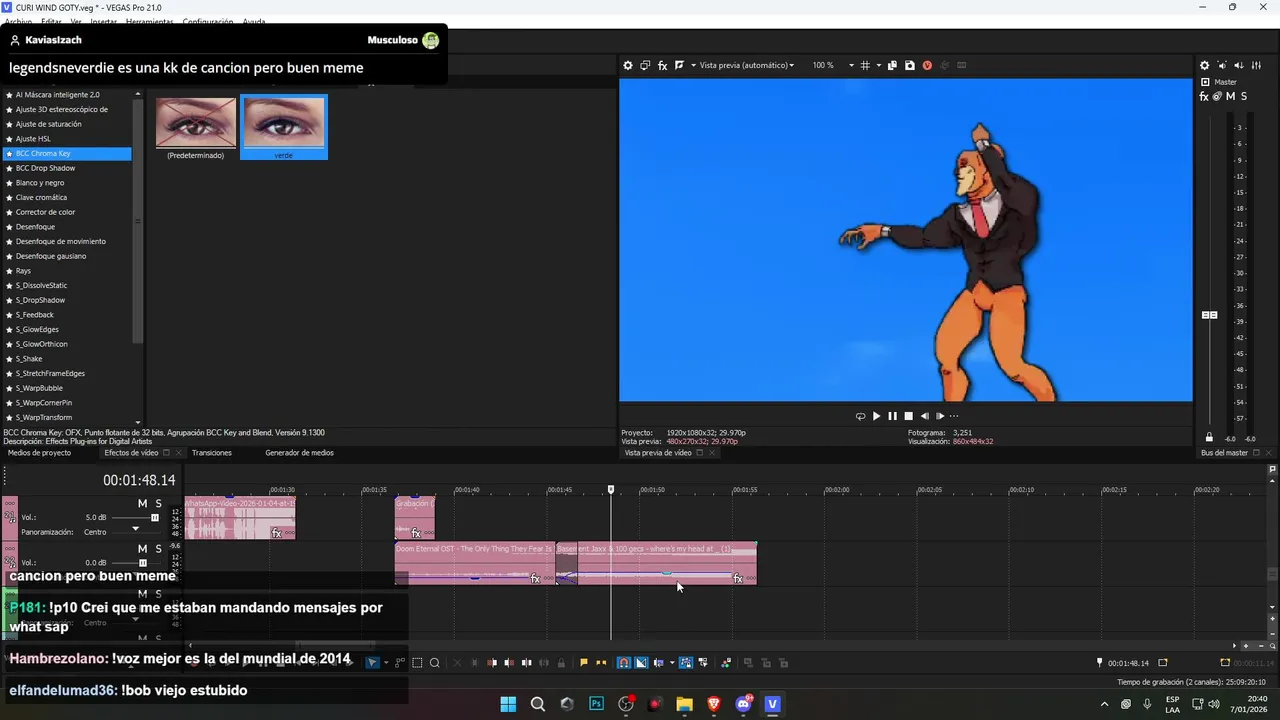Click the Trim End tool icon
The height and width of the screenshot is (720, 1280).
click(509, 662)
